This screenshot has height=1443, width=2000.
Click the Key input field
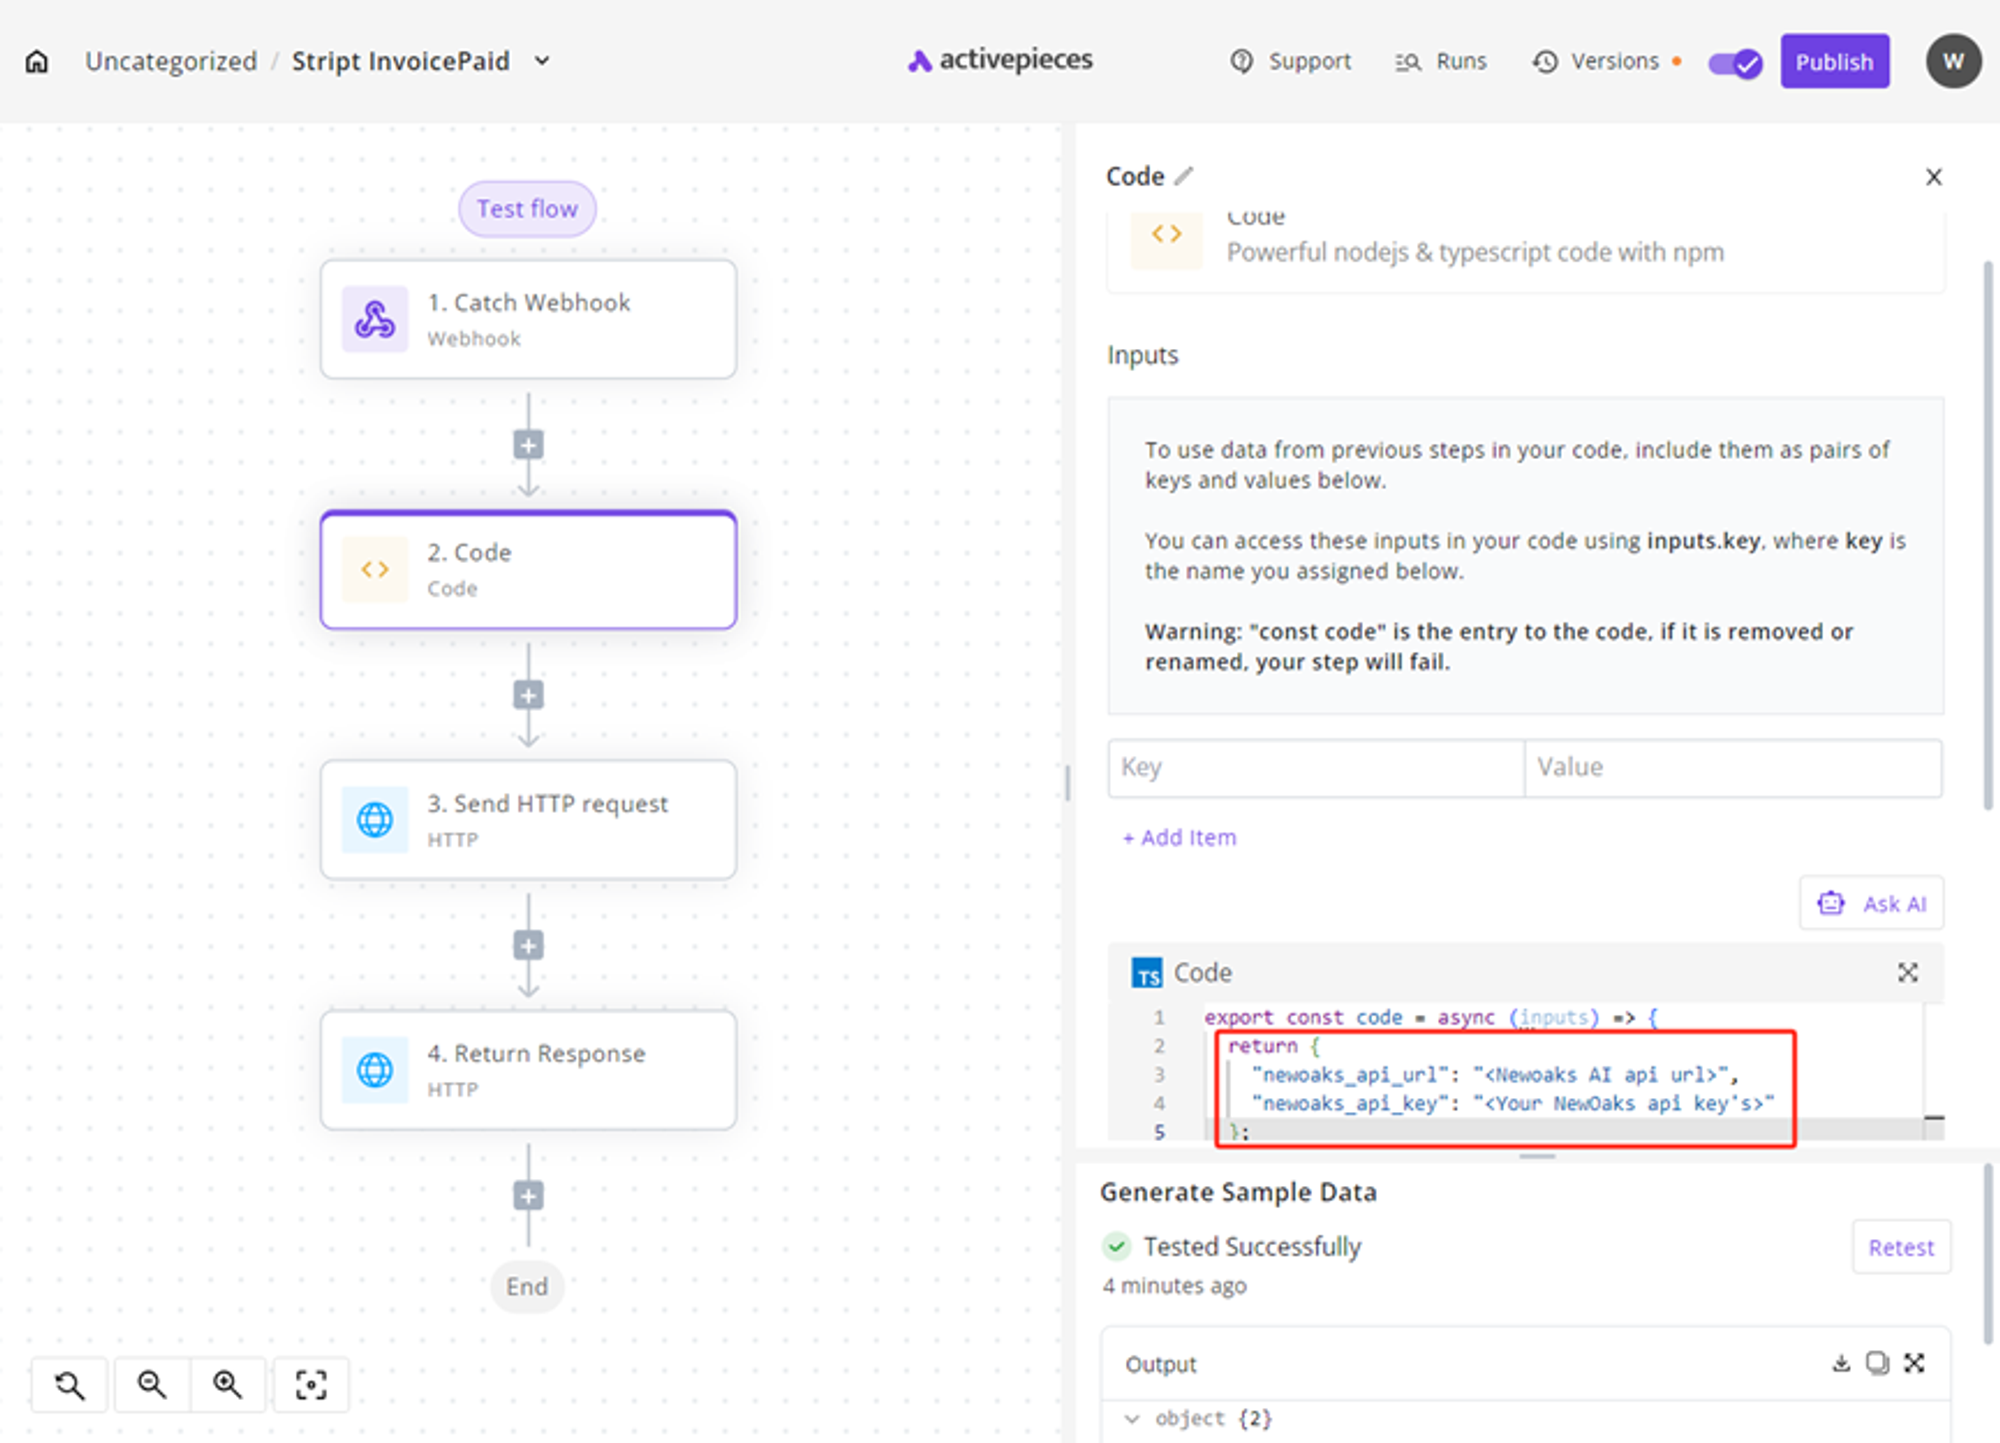(1315, 768)
